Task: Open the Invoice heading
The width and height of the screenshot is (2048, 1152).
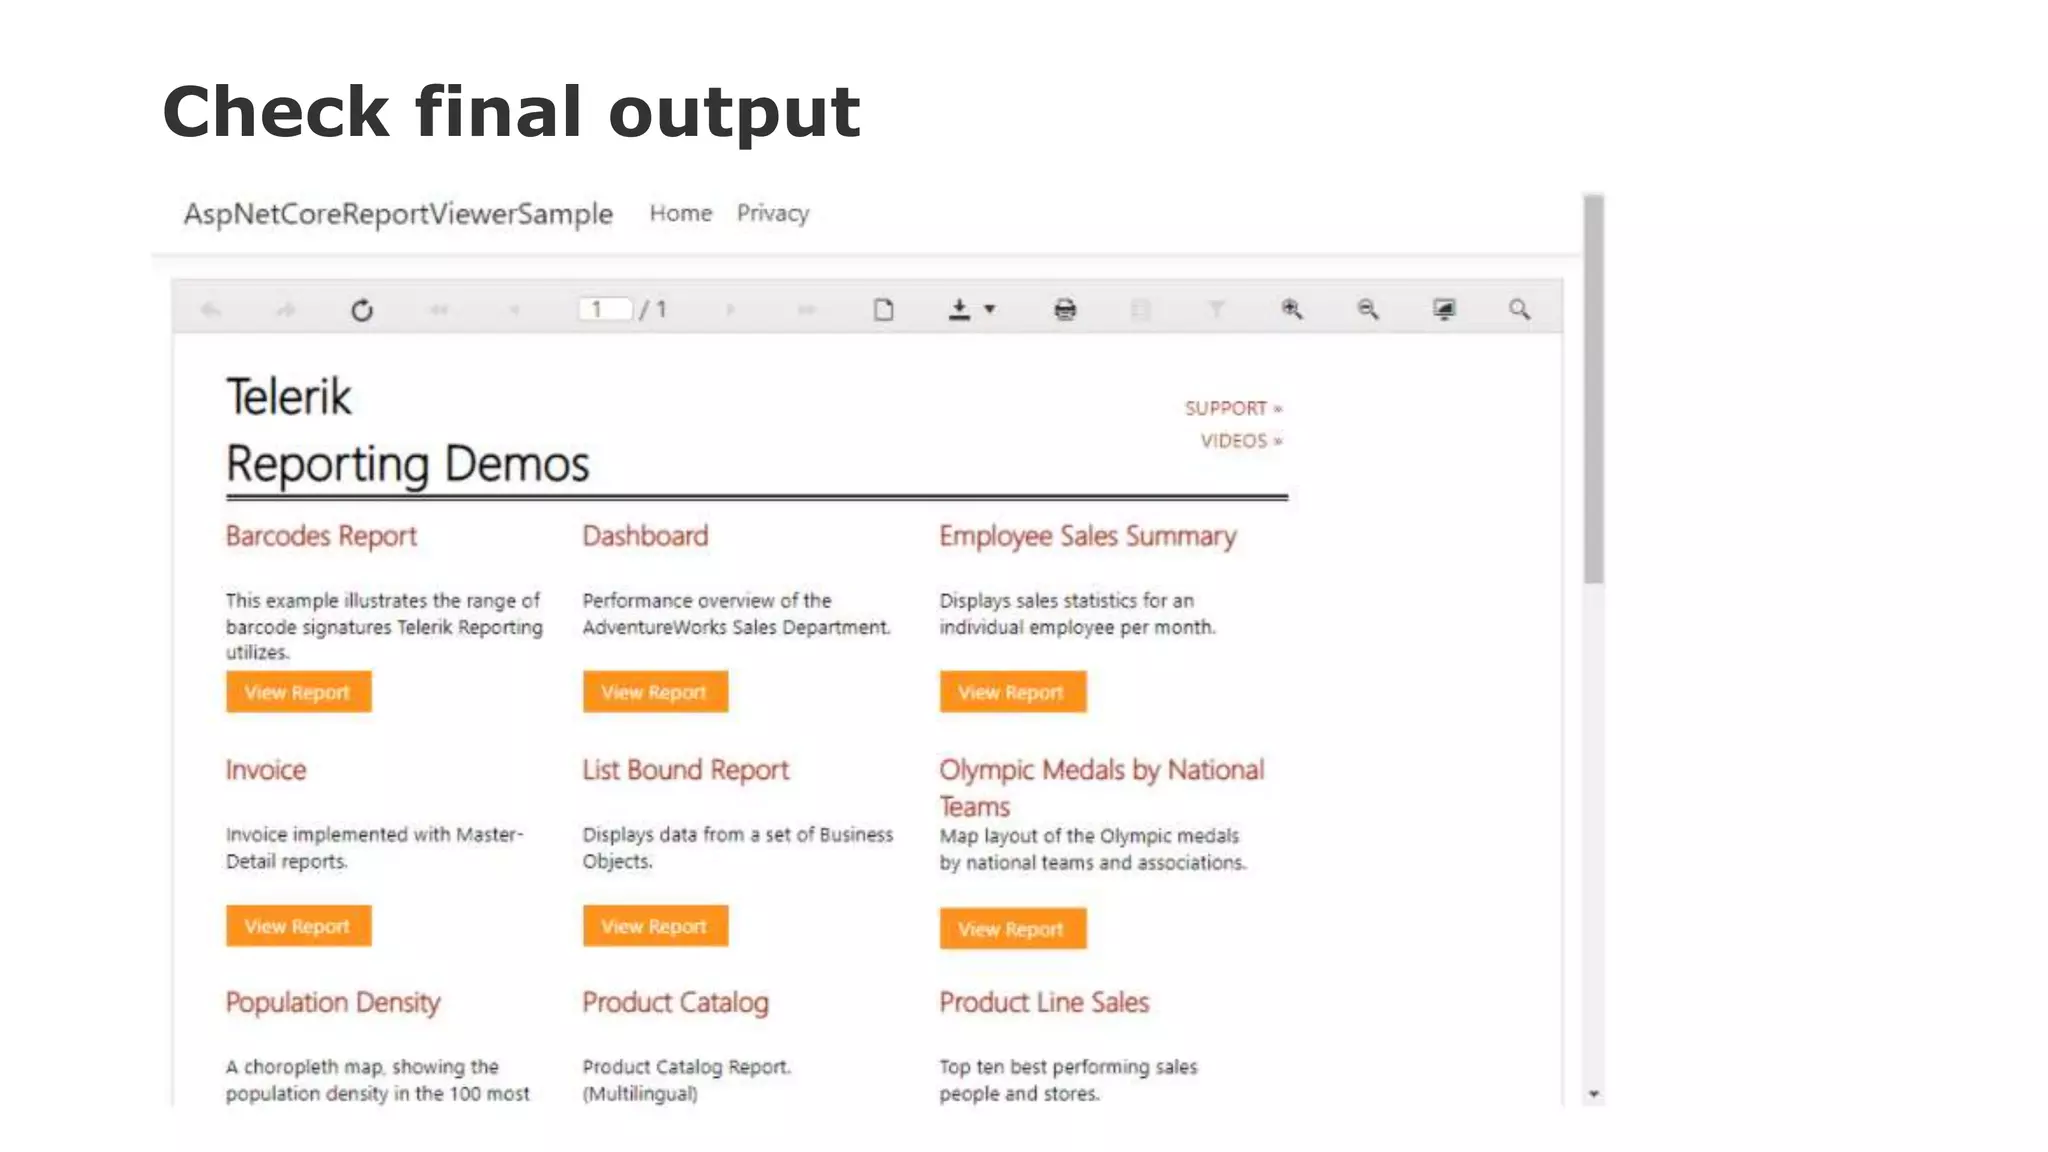Action: coord(266,770)
